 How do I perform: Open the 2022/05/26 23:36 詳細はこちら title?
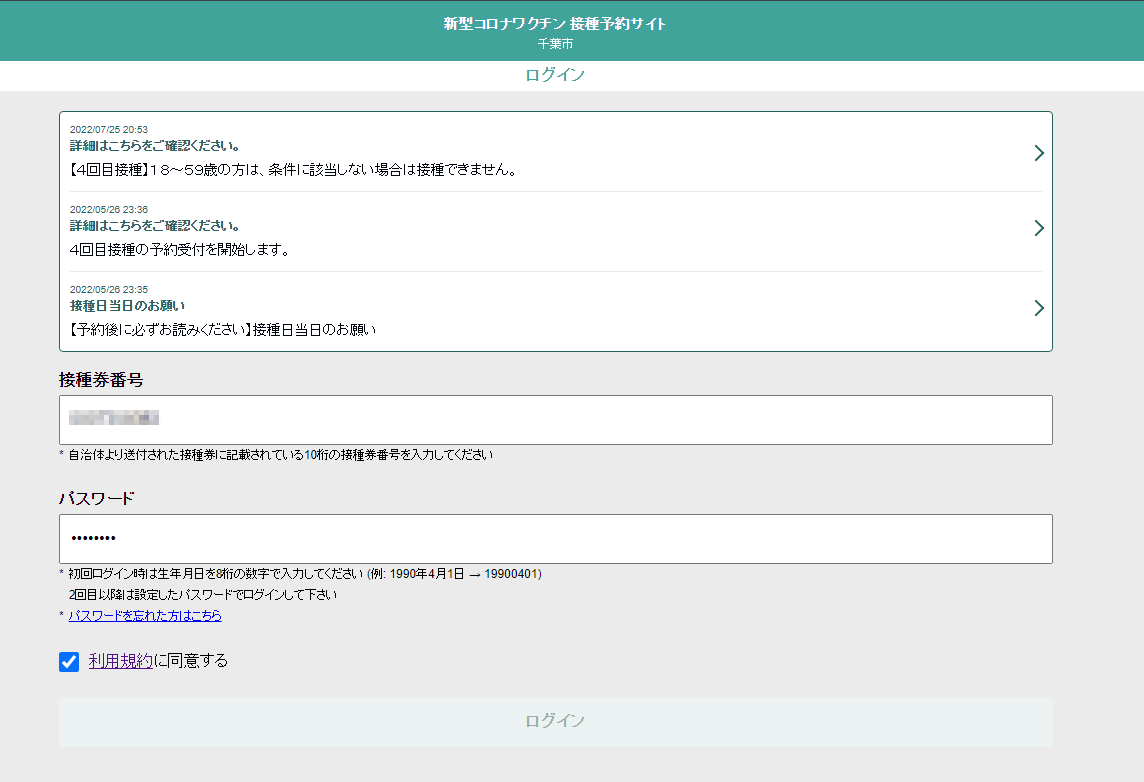tap(154, 226)
